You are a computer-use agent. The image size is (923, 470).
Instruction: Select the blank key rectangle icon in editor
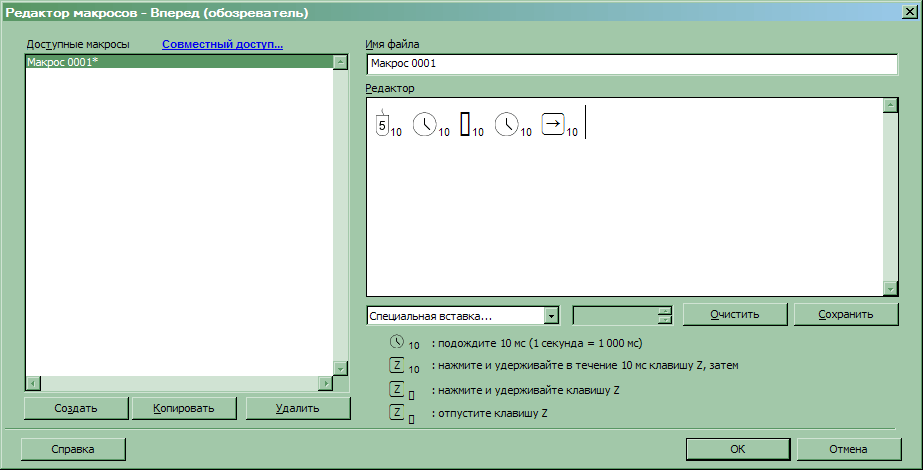click(465, 124)
